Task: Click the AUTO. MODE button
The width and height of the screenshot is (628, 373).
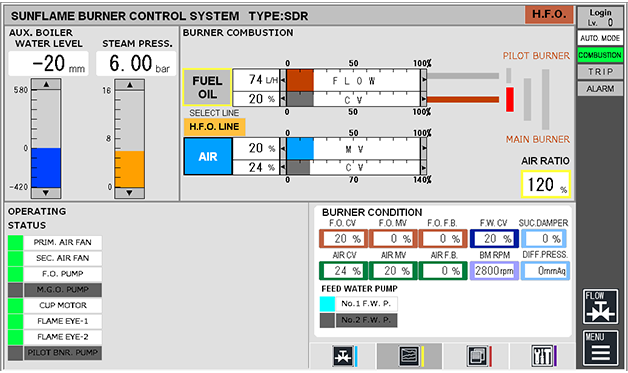Action: coord(600,38)
